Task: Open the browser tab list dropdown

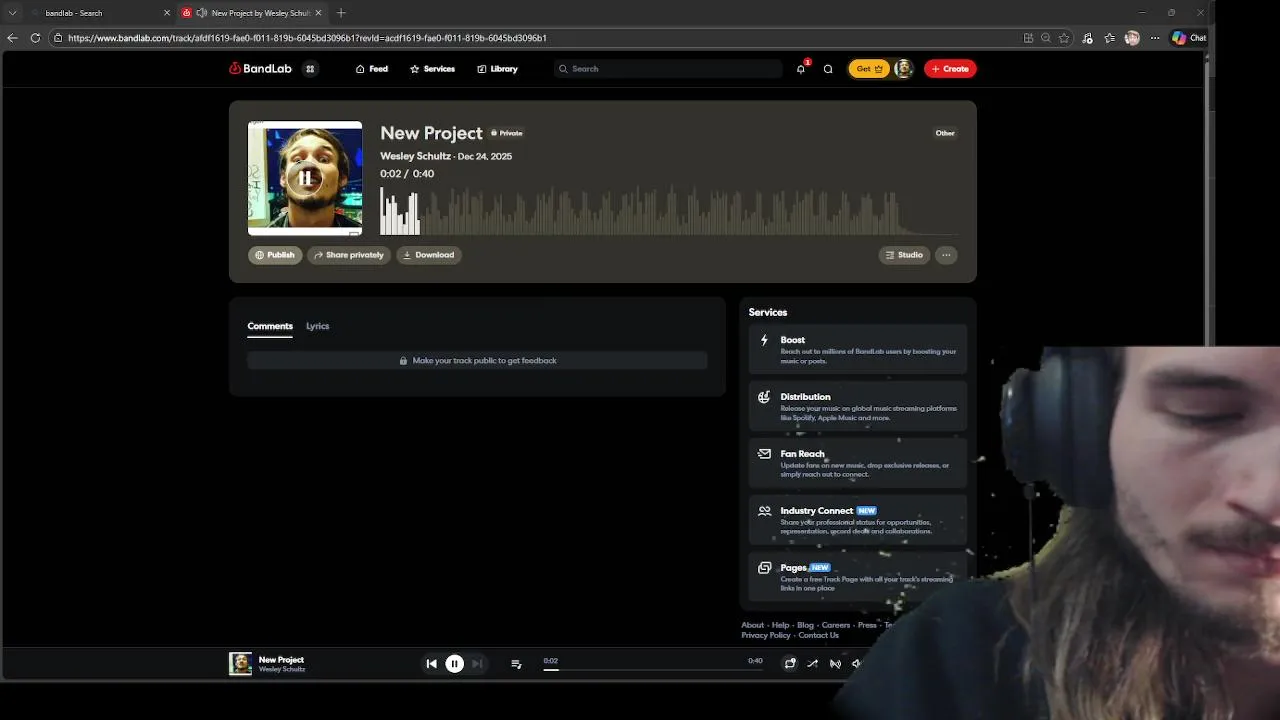Action: 12,13
